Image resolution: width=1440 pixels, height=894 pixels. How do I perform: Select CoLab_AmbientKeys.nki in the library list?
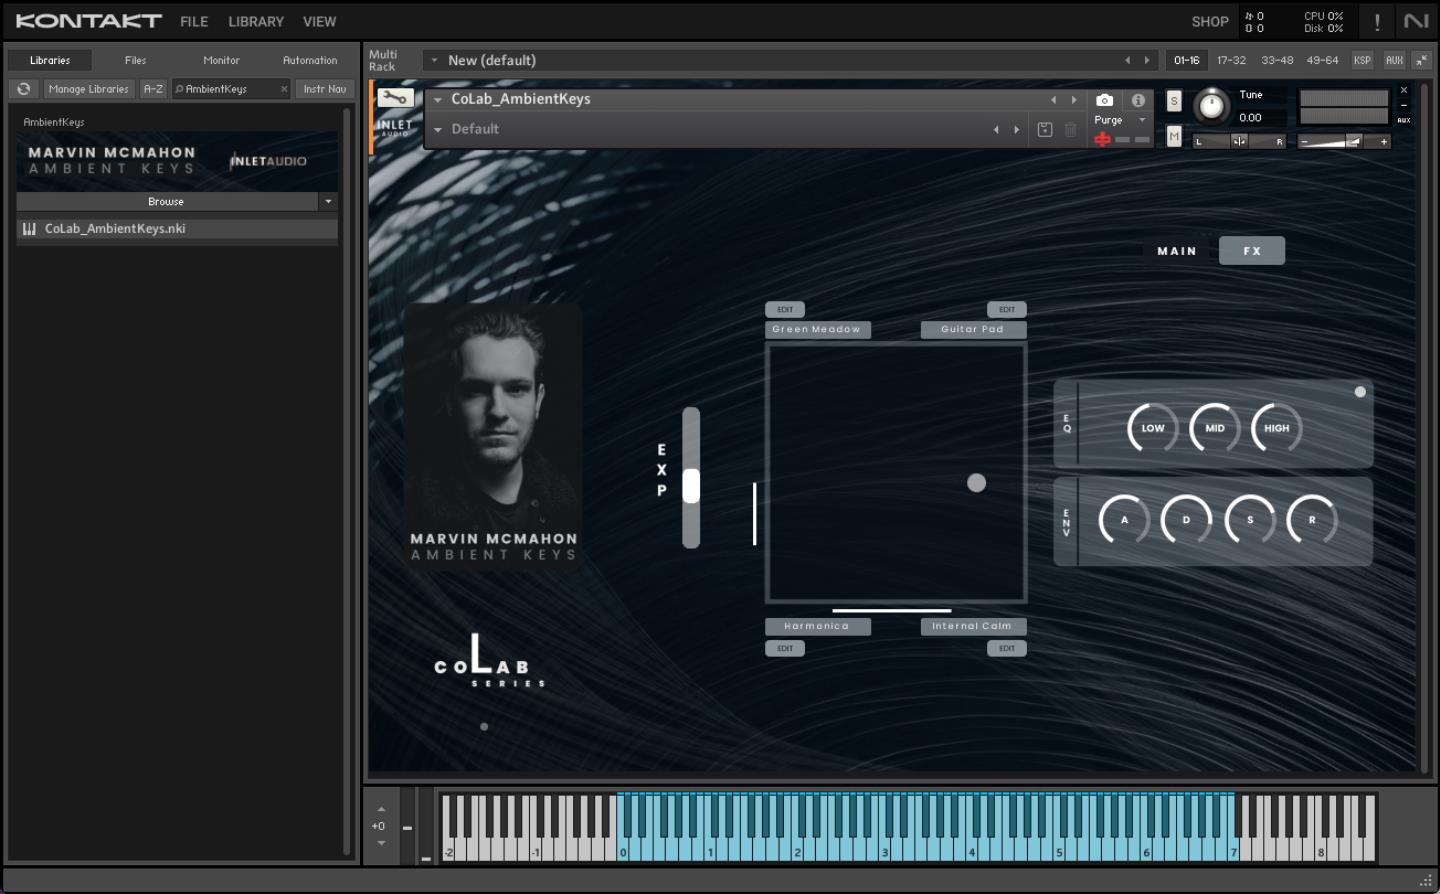tap(115, 229)
